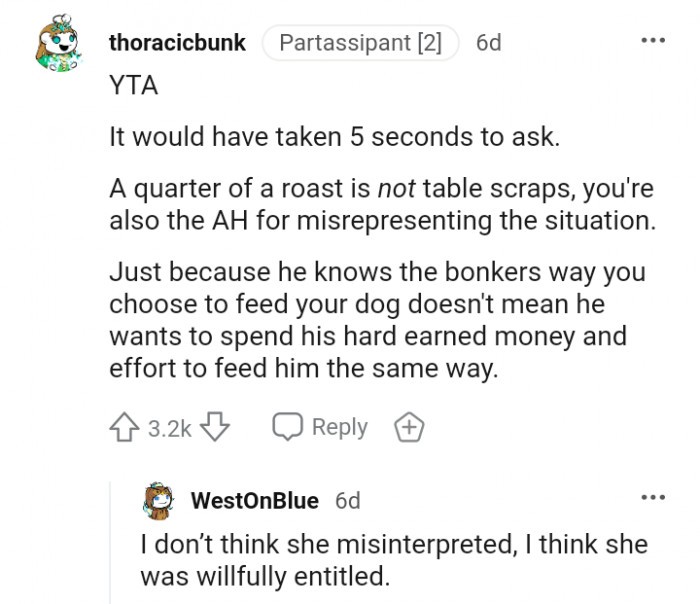This screenshot has width=700, height=604.
Task: Visit the WestOnBlue username link
Action: tap(254, 500)
